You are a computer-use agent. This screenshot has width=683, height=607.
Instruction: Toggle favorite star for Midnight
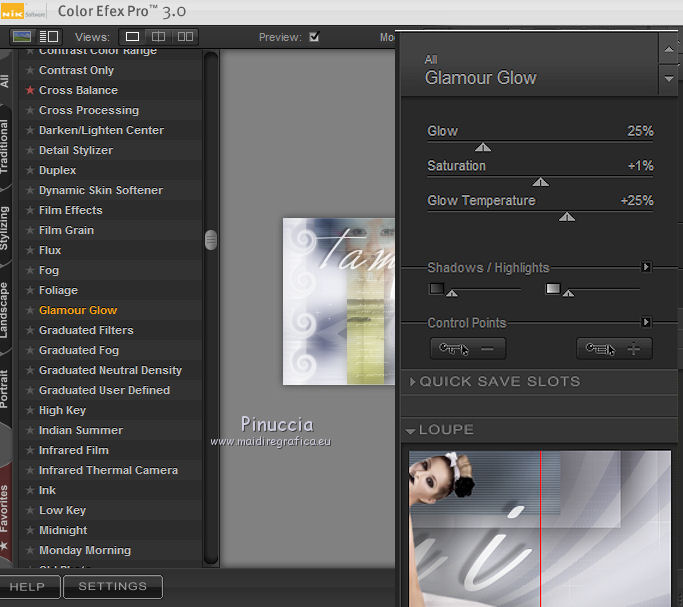click(30, 530)
